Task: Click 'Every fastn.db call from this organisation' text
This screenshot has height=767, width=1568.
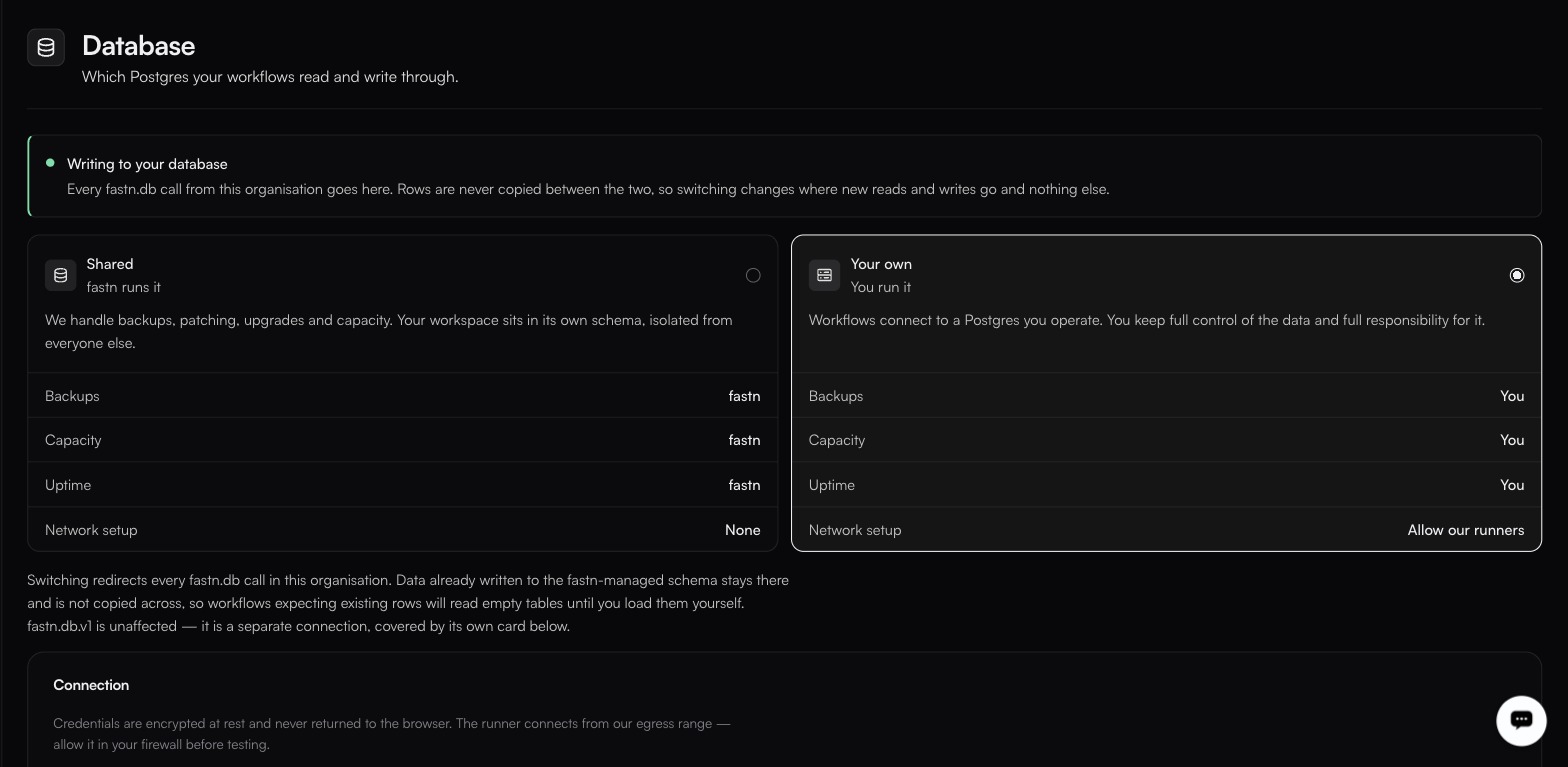Action: pyautogui.click(x=588, y=189)
